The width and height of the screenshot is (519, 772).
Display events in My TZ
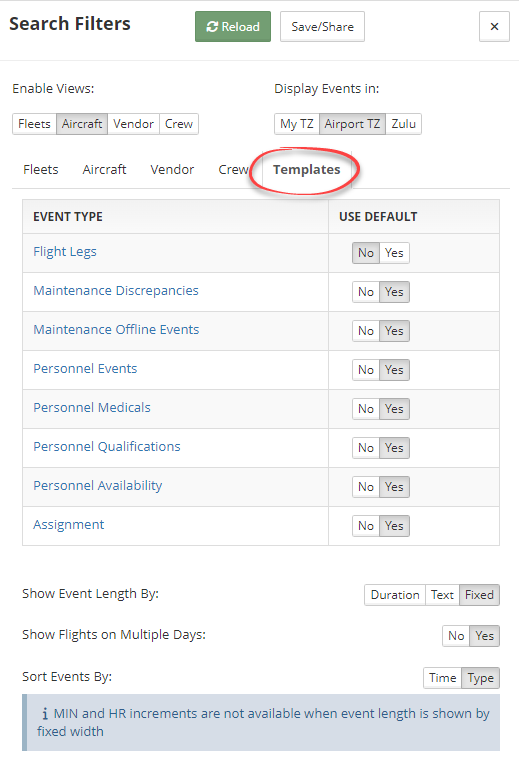tap(297, 124)
